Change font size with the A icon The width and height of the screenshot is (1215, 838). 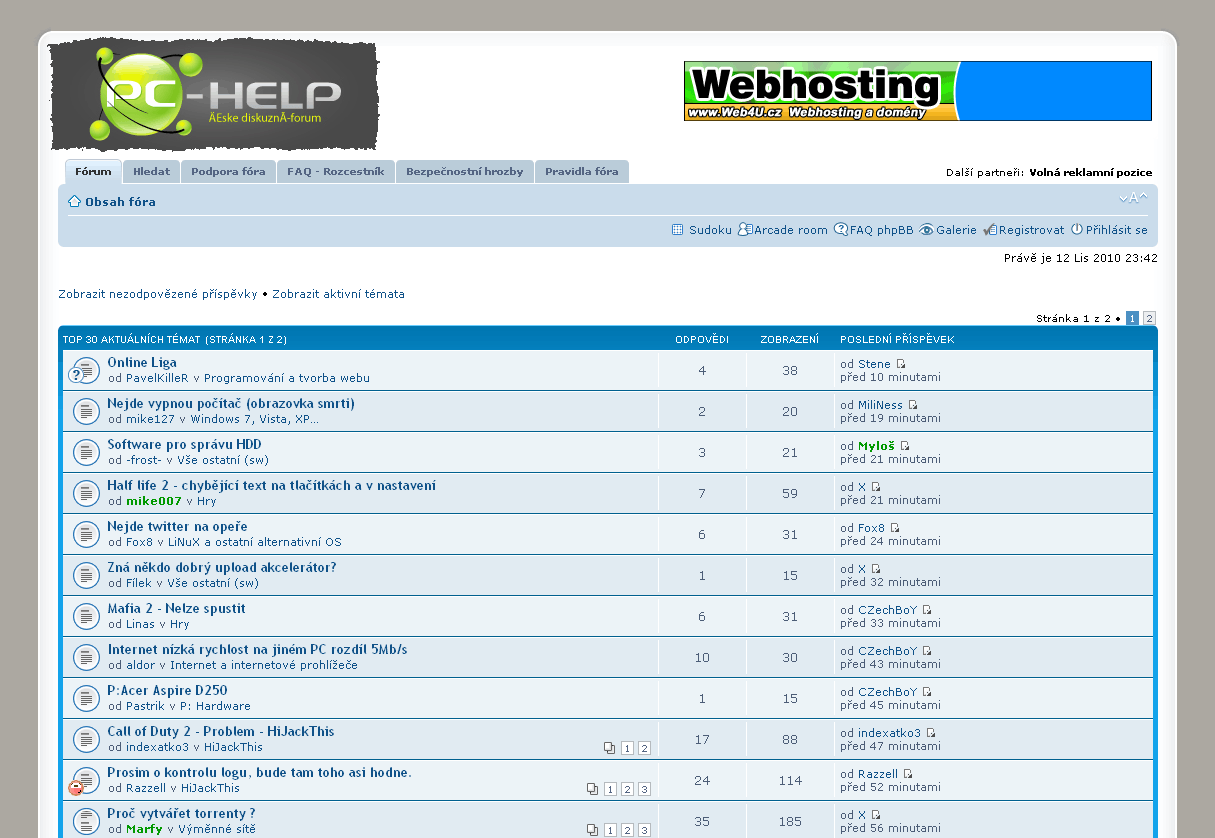[x=1133, y=198]
